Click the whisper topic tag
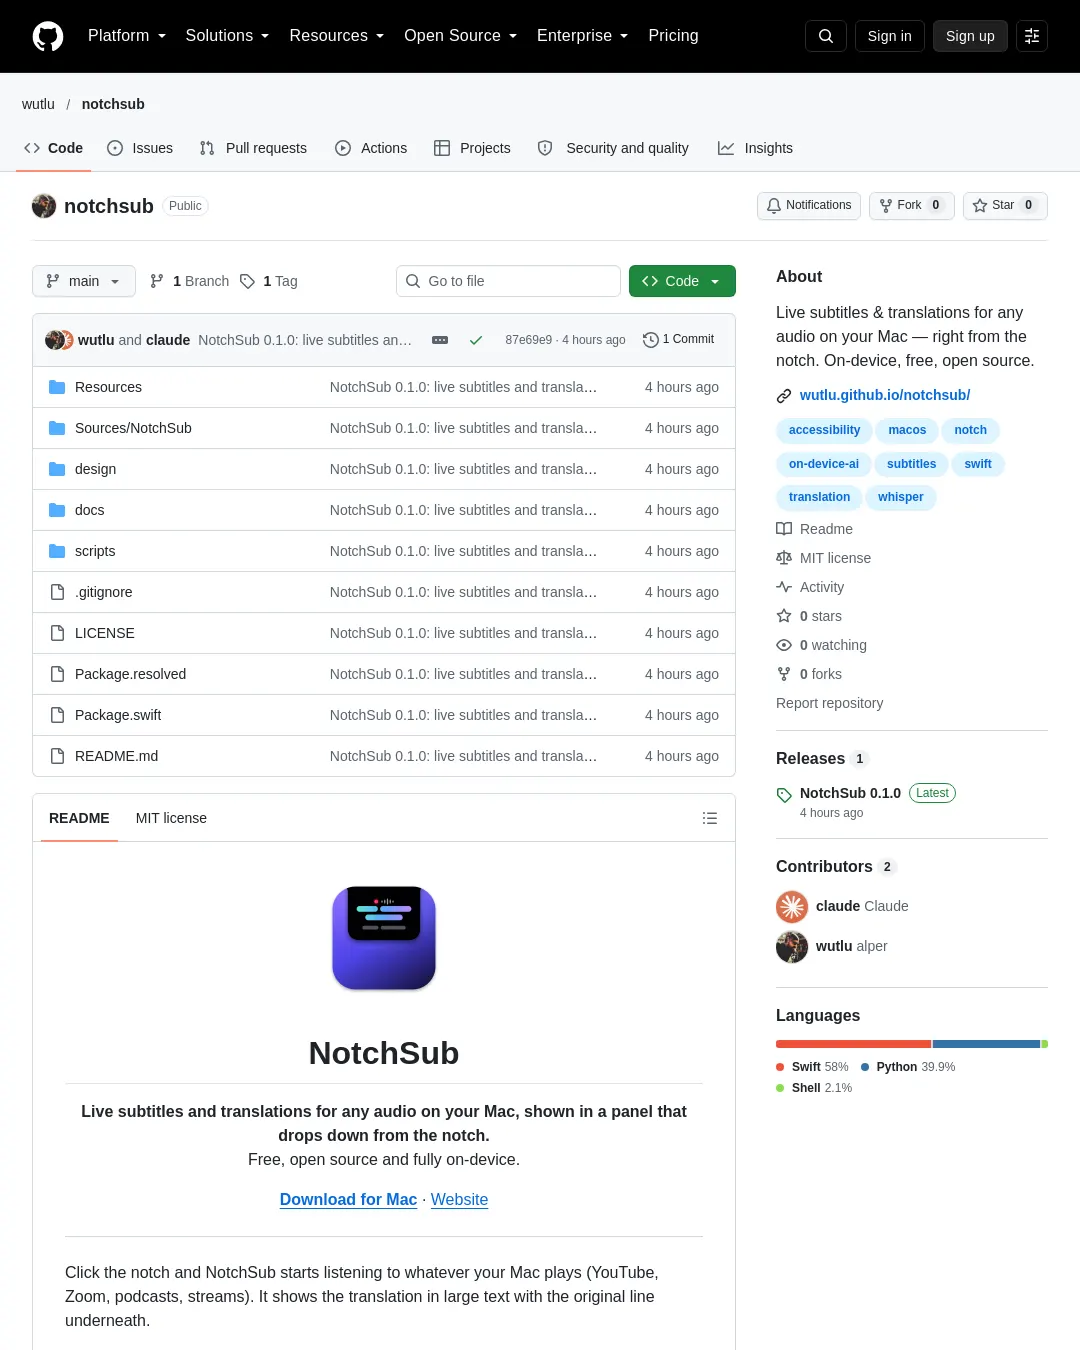This screenshot has height=1350, width=1080. click(901, 497)
